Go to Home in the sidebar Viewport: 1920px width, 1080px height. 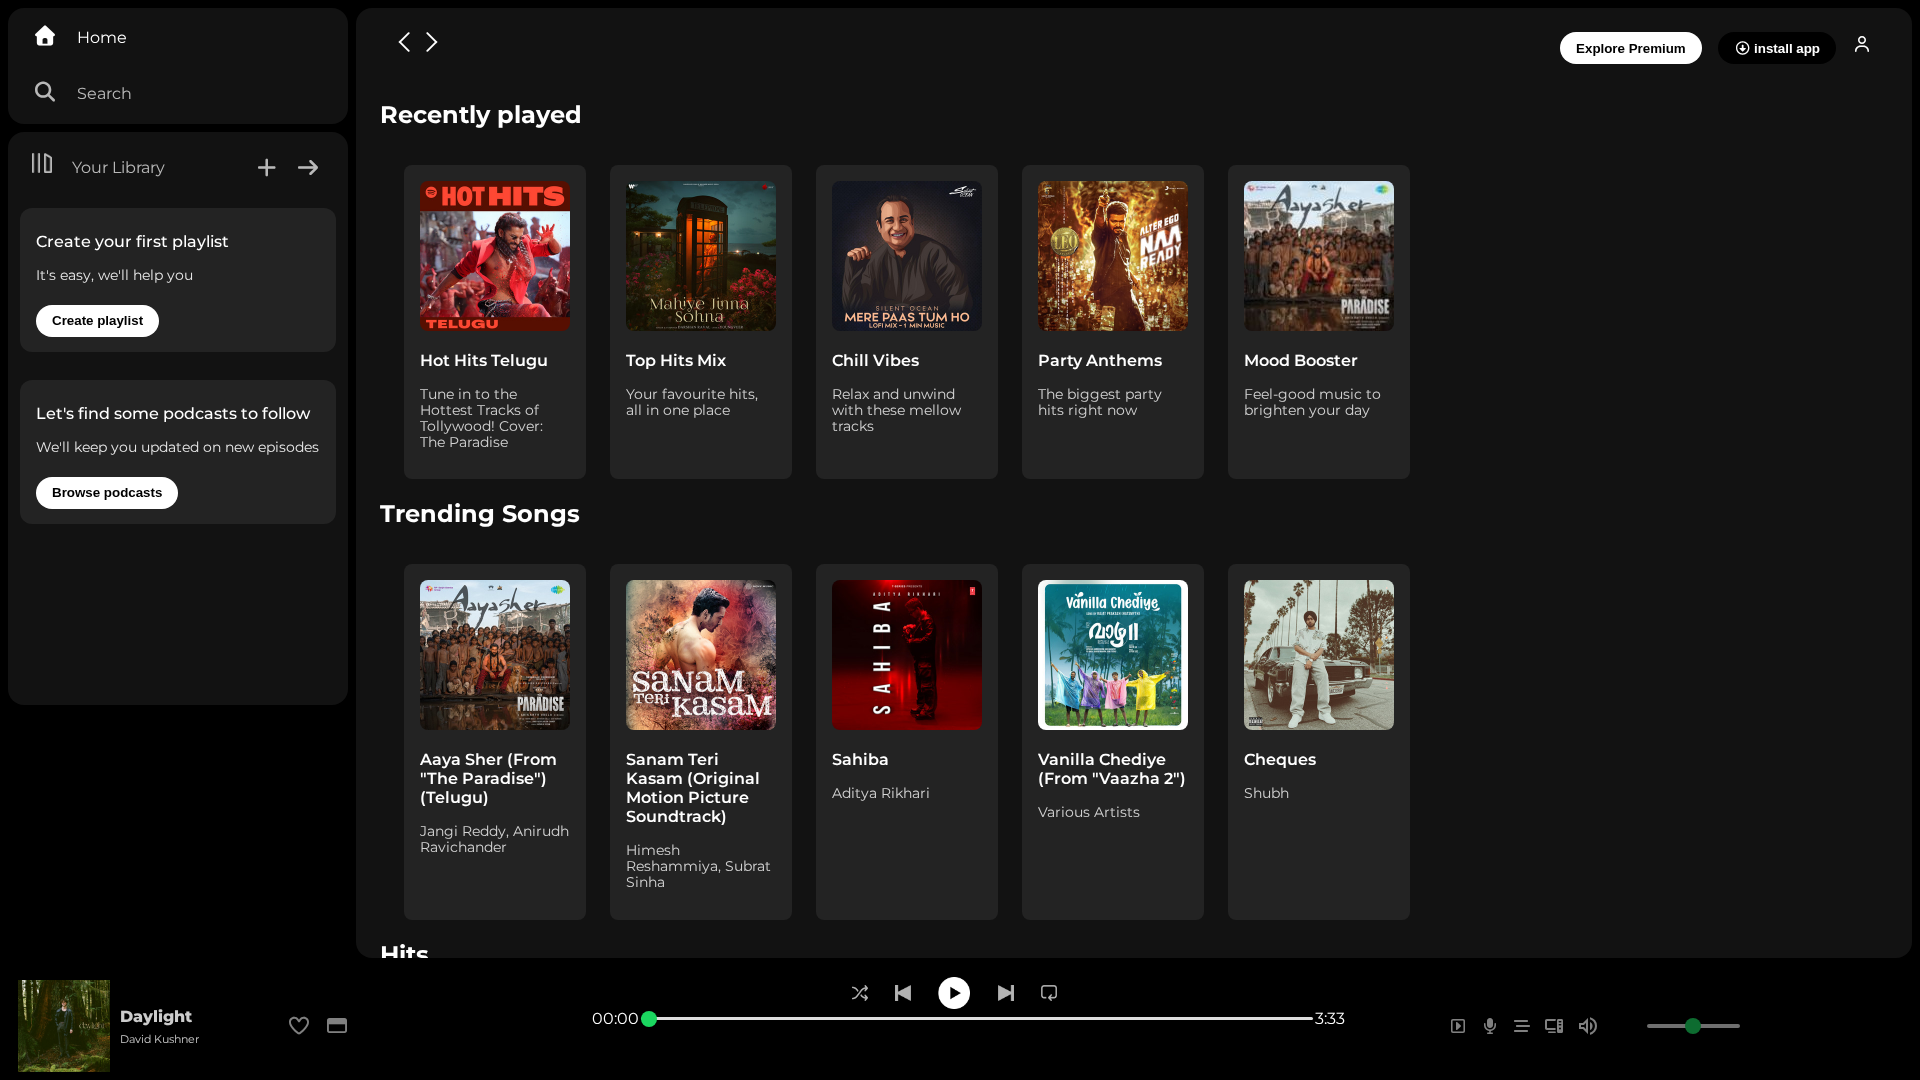[101, 38]
